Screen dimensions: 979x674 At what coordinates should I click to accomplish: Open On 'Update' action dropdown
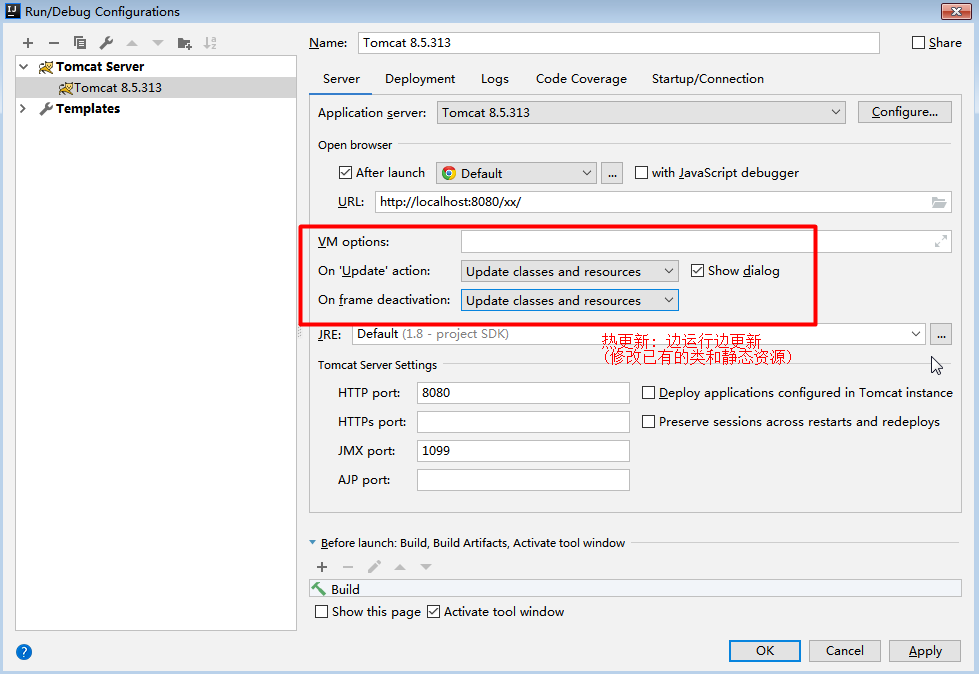click(x=569, y=271)
